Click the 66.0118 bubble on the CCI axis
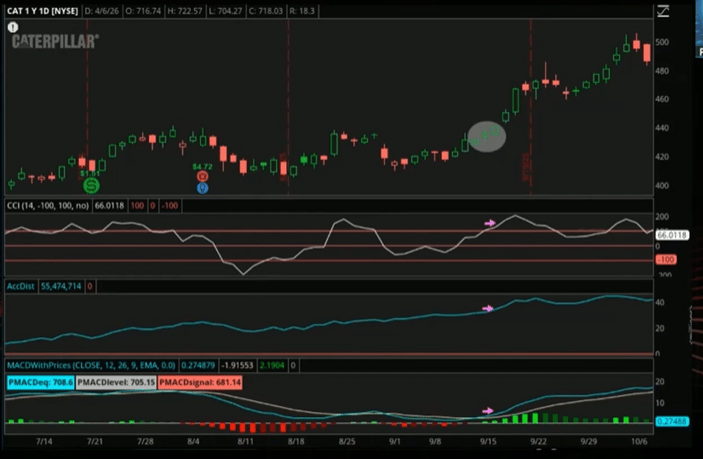The height and width of the screenshot is (459, 703). point(672,235)
